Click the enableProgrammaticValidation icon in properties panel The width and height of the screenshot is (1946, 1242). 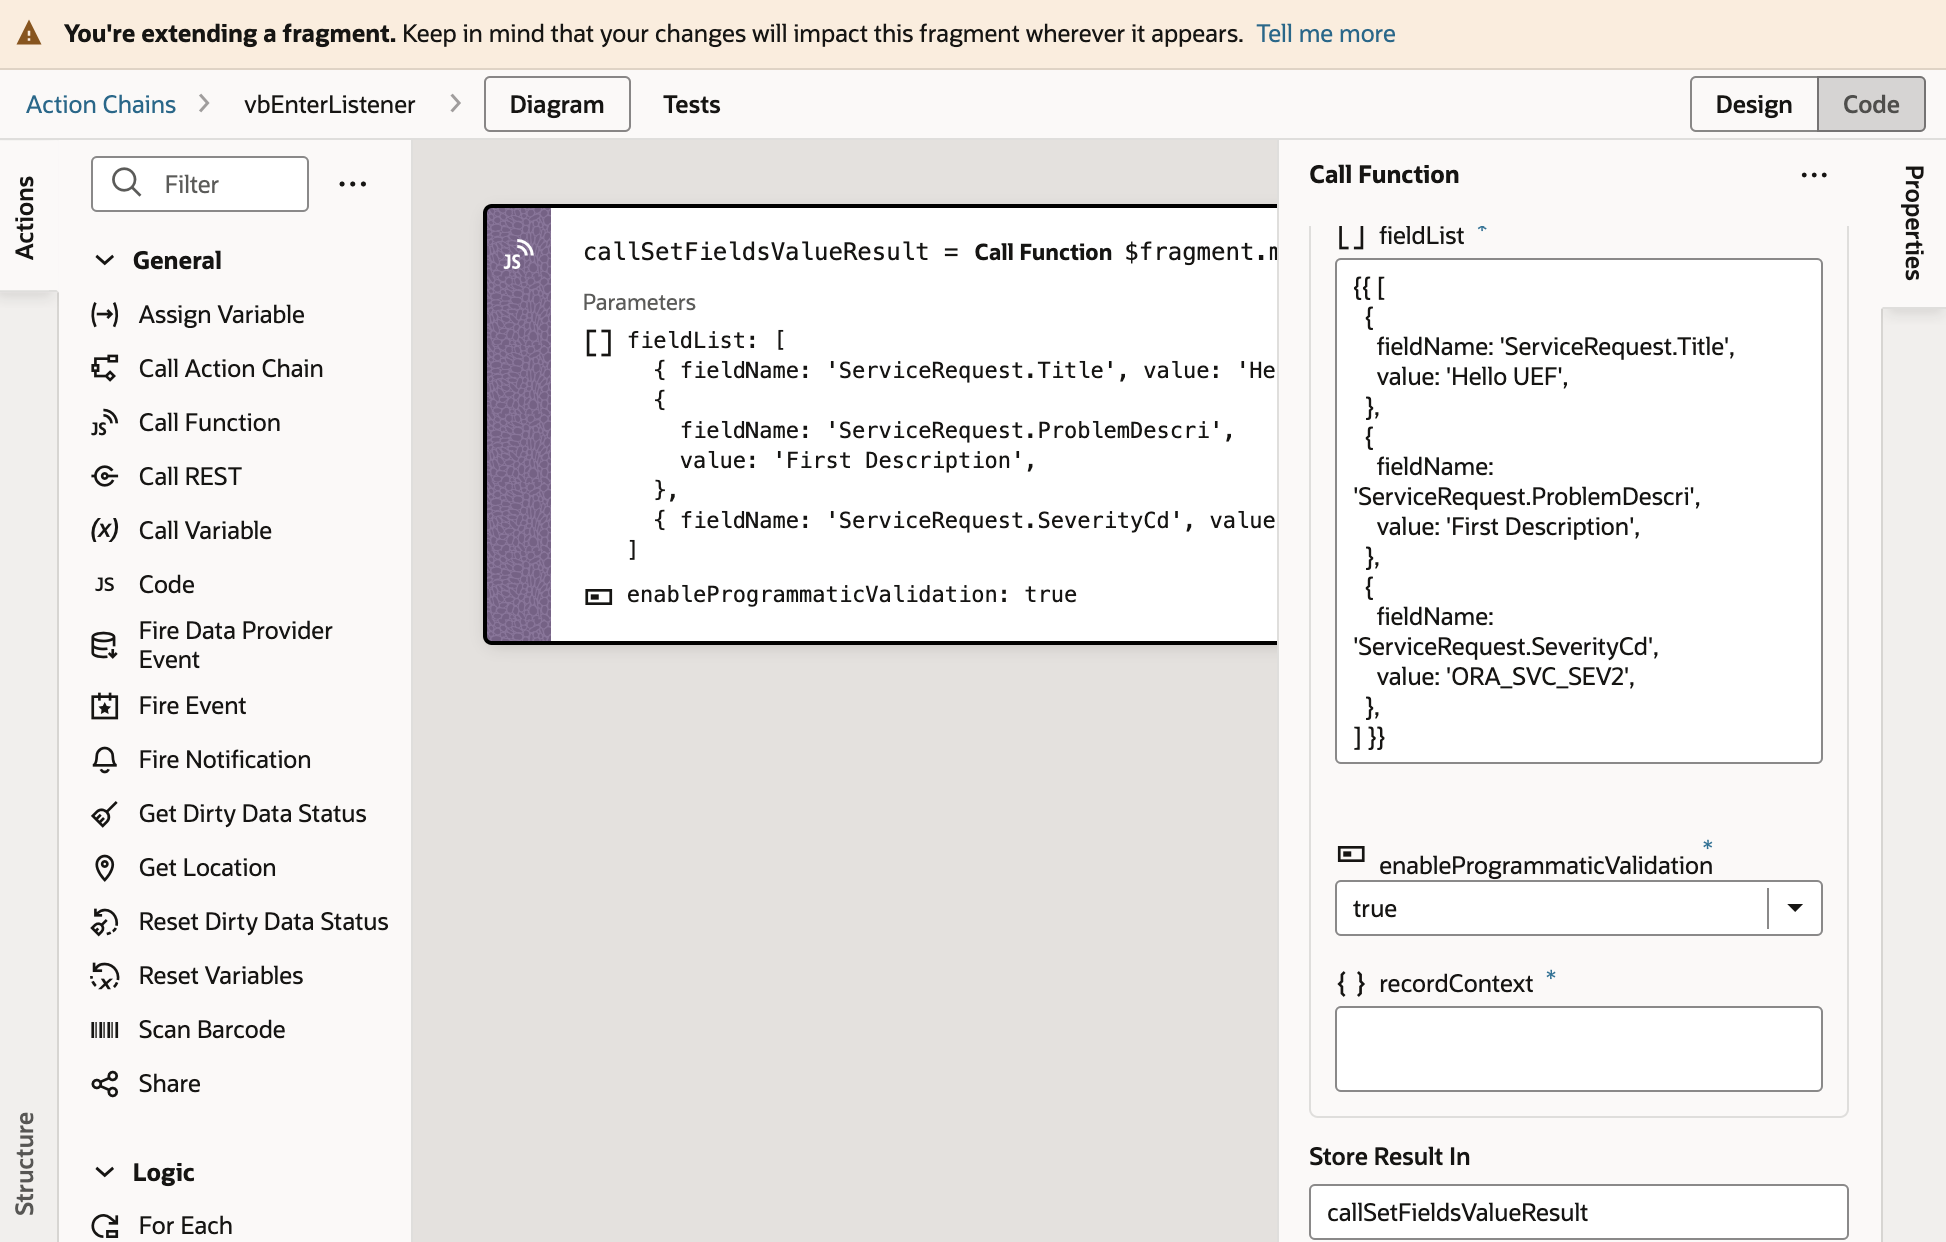[1351, 854]
